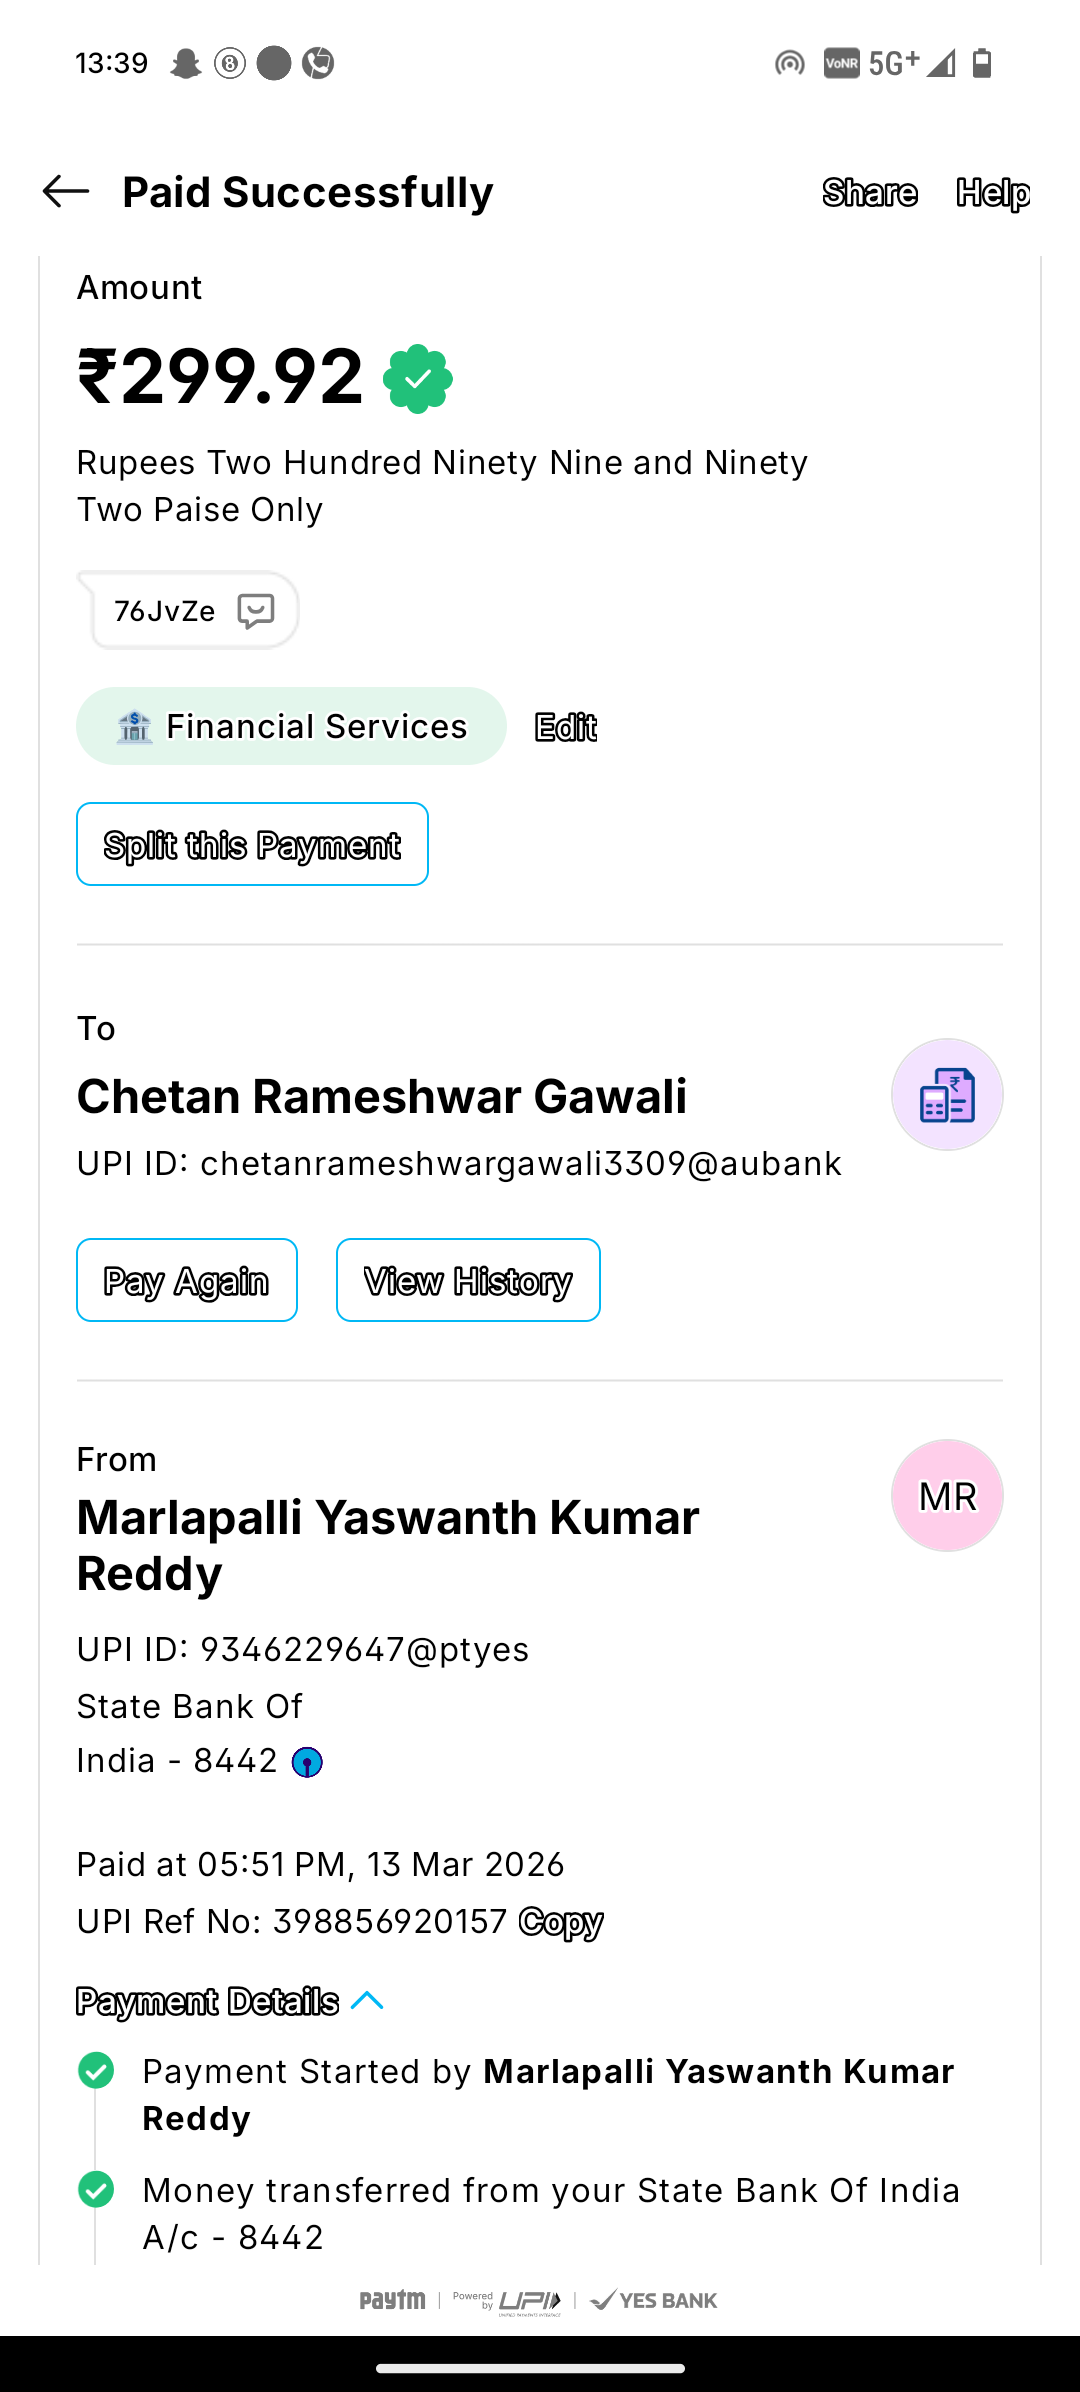
Task: Tap the hotspot icon in status bar
Action: [790, 64]
